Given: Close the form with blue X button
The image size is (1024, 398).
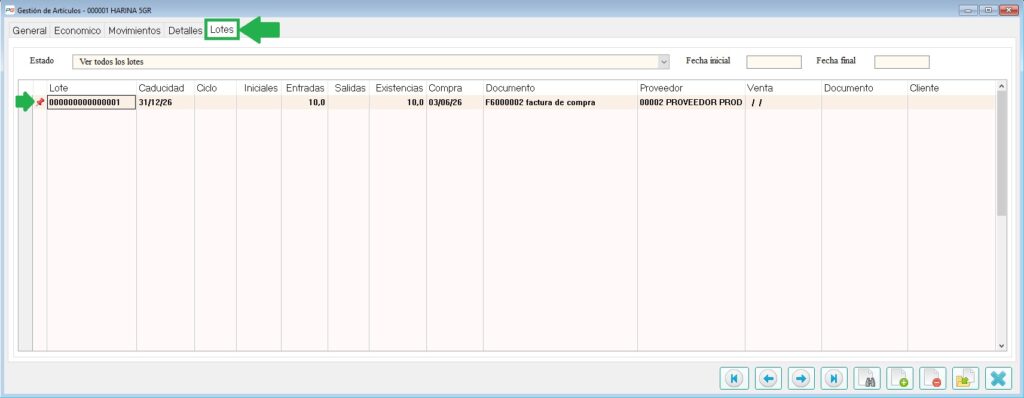Looking at the screenshot, I should [999, 378].
